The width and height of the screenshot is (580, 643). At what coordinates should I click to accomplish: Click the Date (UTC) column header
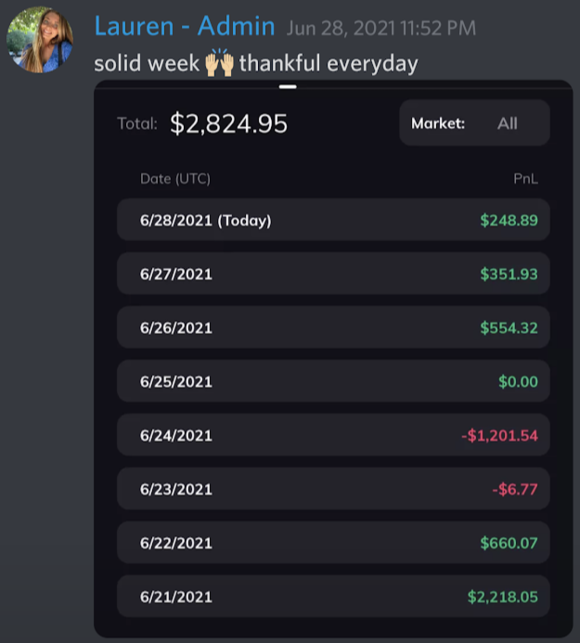pos(175,179)
